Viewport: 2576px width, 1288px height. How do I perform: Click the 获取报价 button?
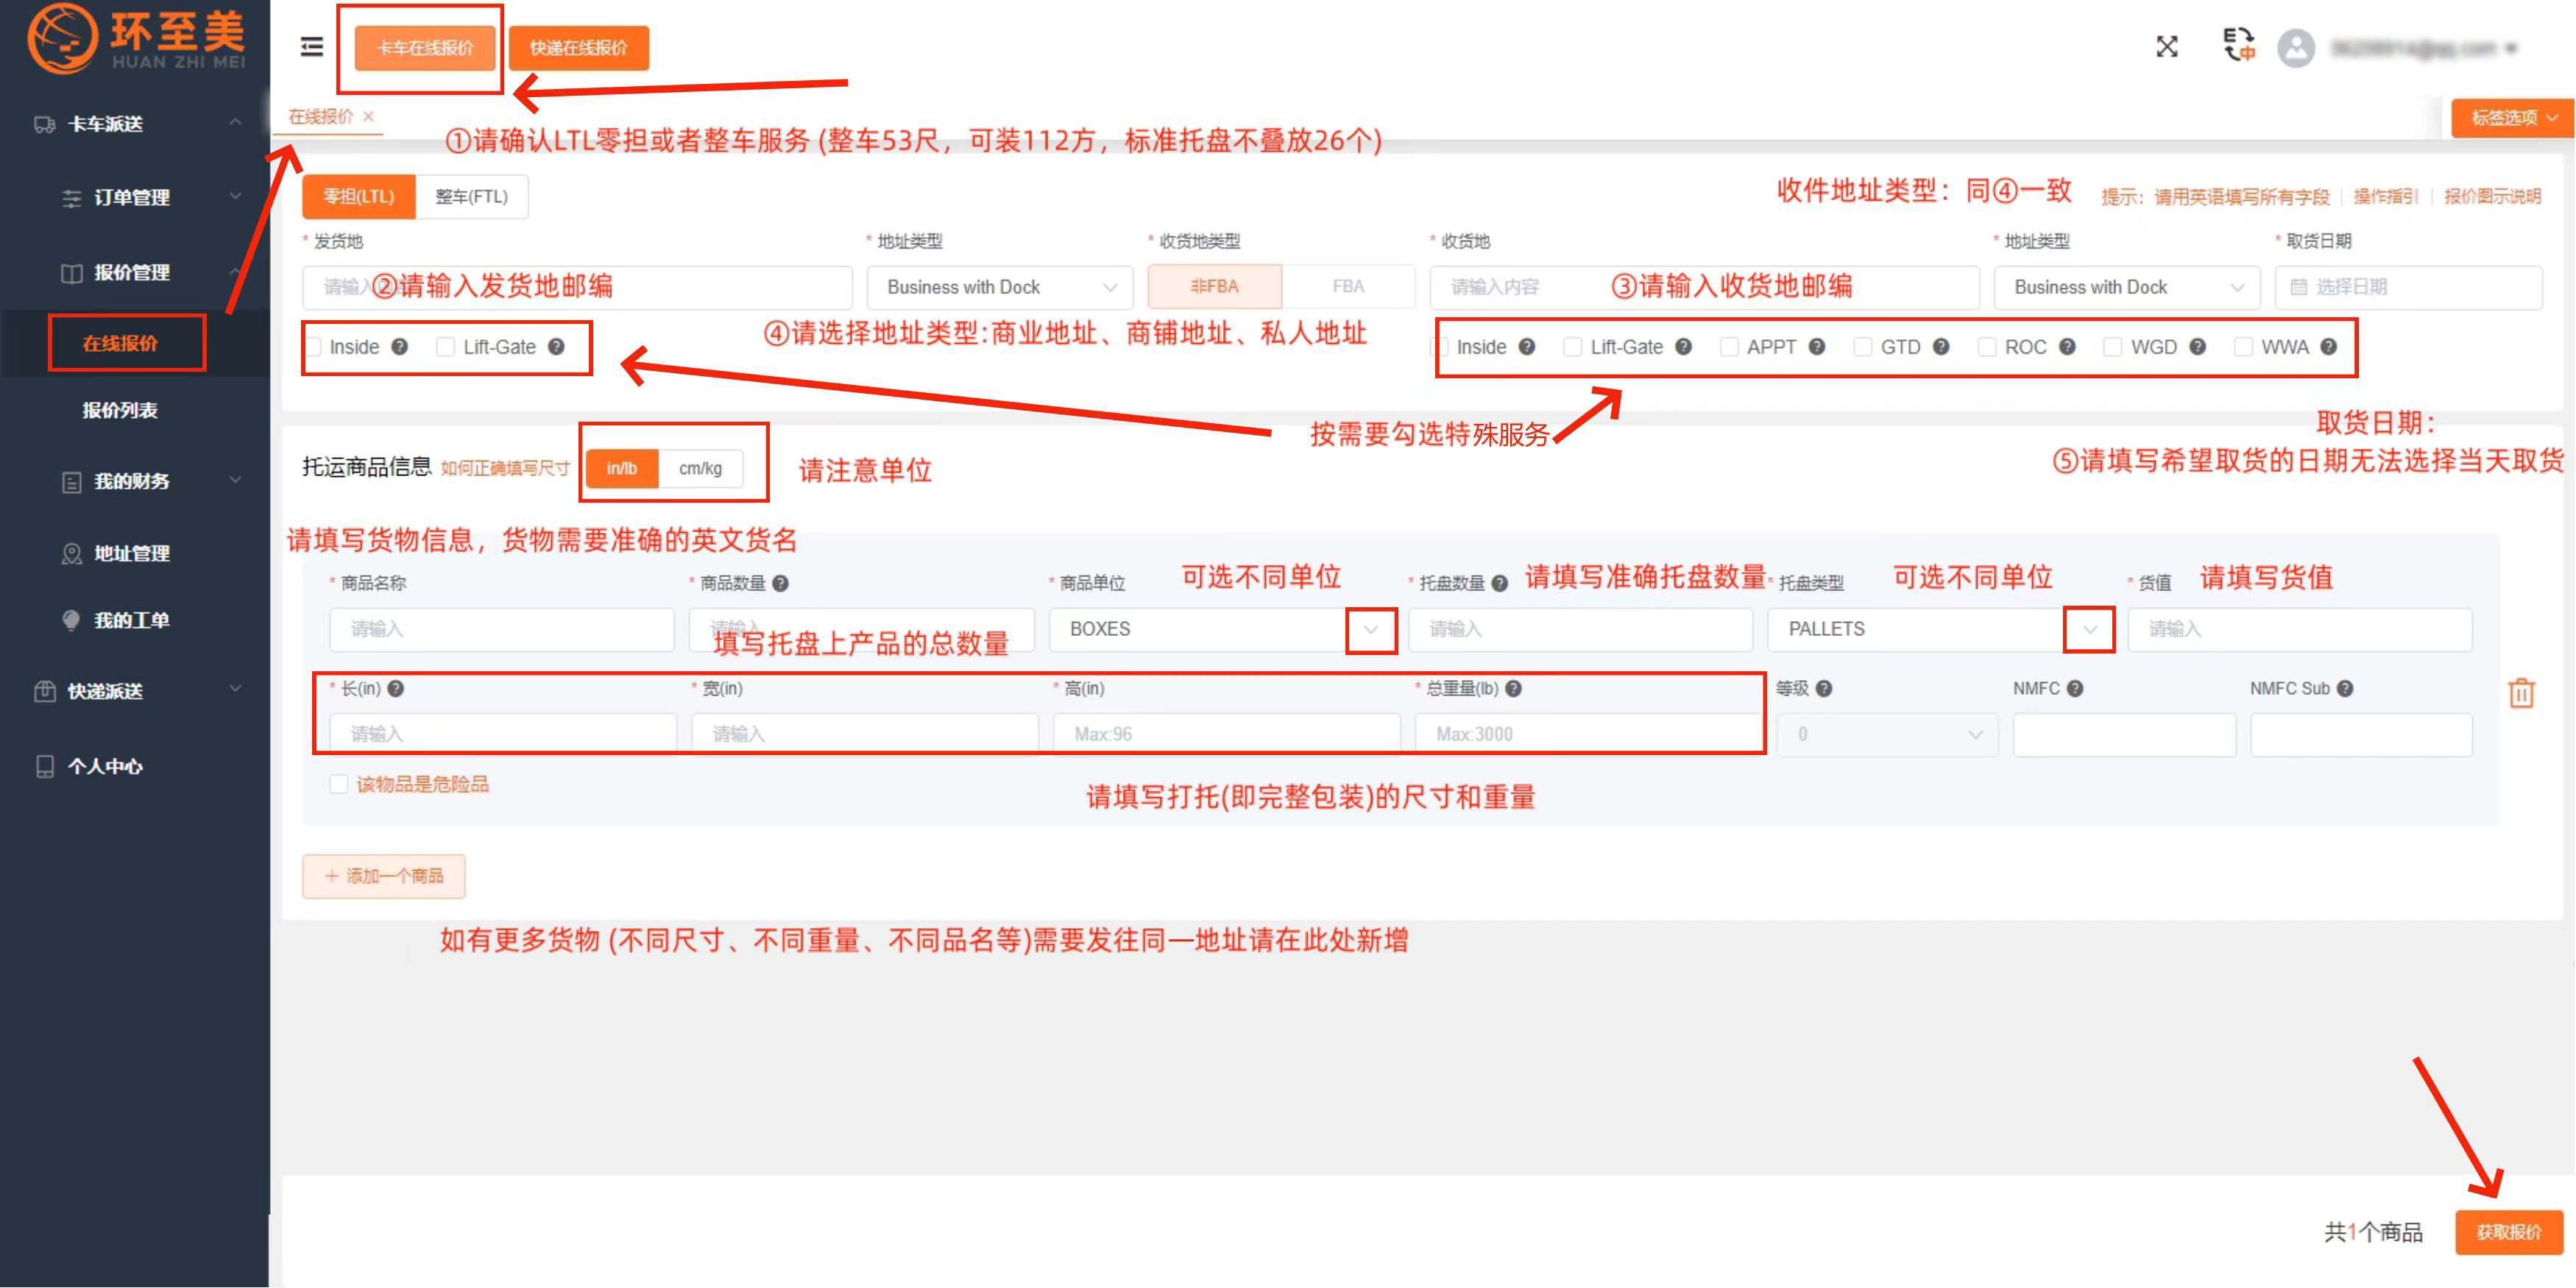[x=2508, y=1232]
